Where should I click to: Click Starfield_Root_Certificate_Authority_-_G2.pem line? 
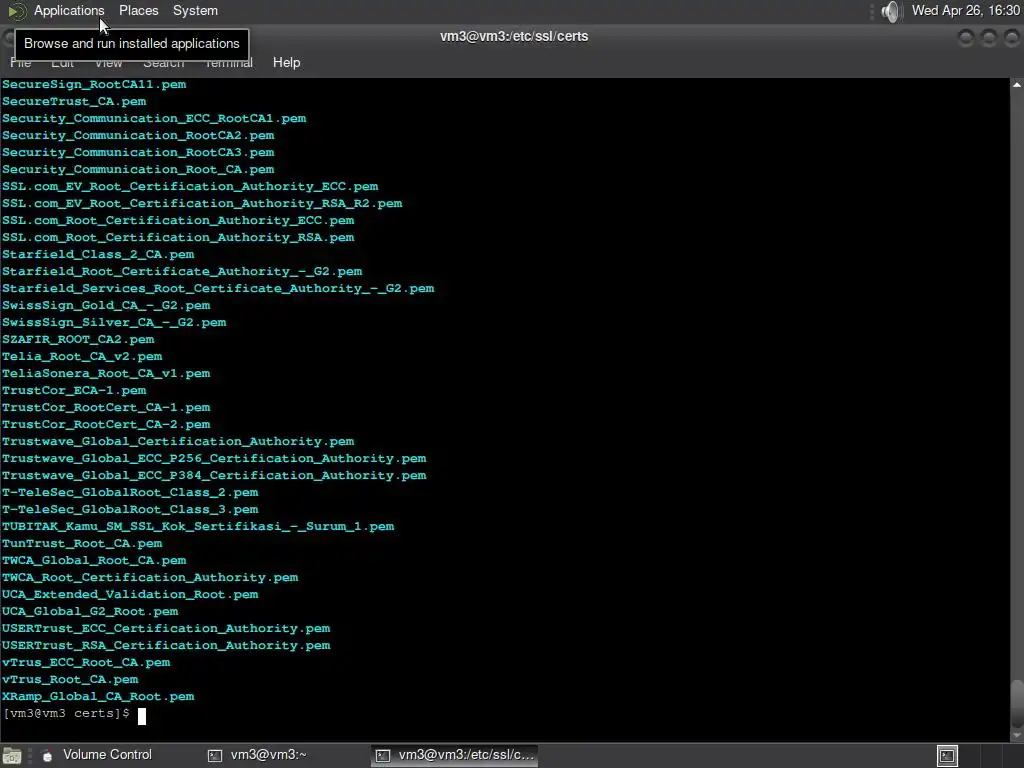182,271
